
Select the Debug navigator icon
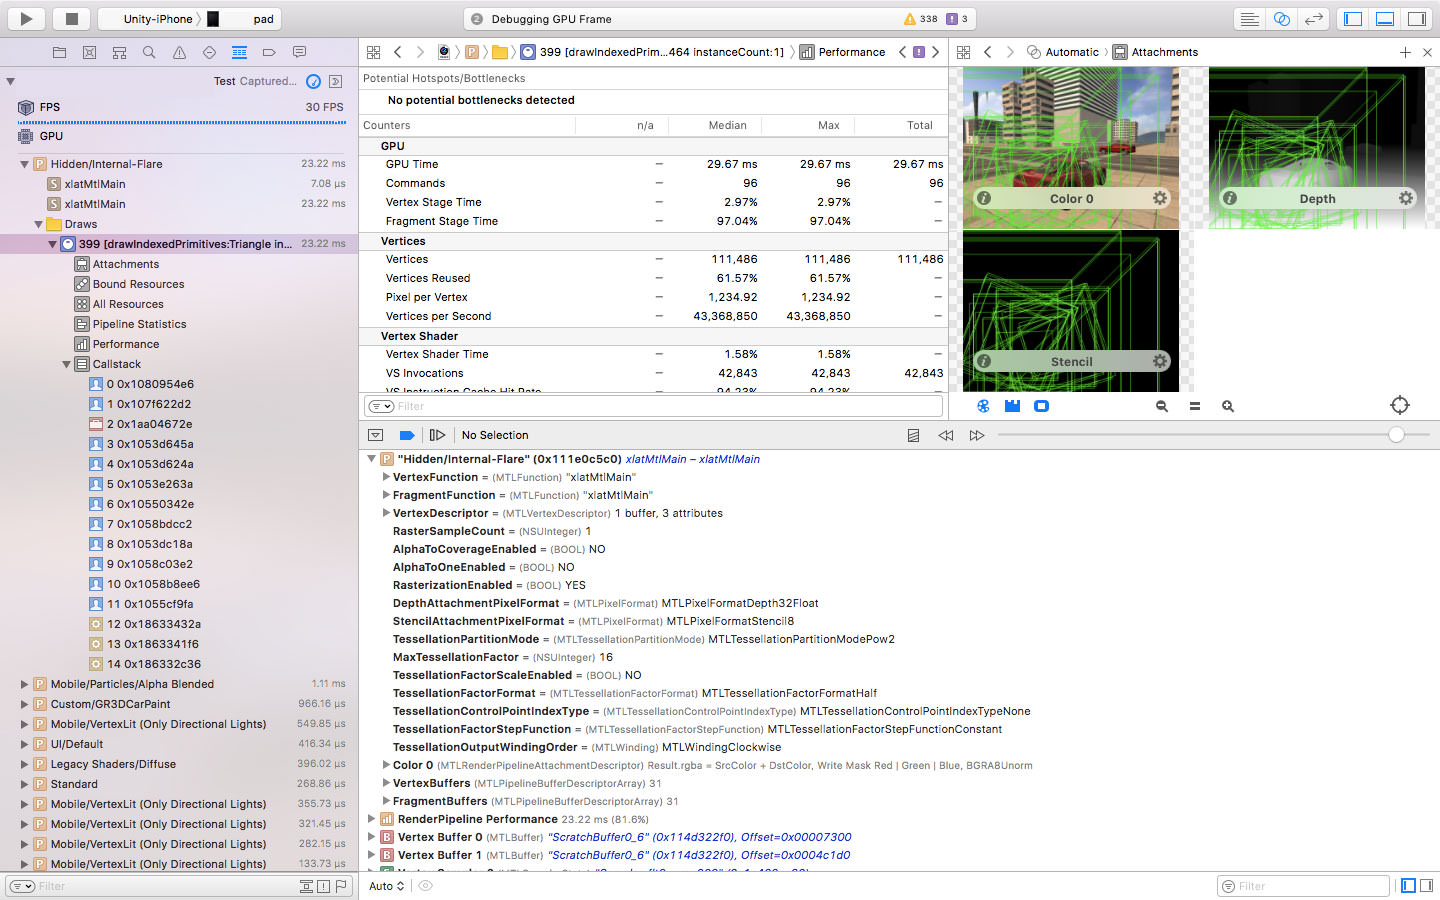[239, 53]
